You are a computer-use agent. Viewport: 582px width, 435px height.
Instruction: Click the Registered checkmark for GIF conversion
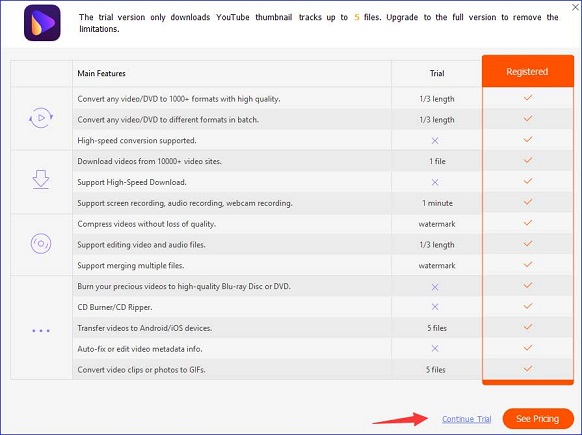tap(527, 369)
